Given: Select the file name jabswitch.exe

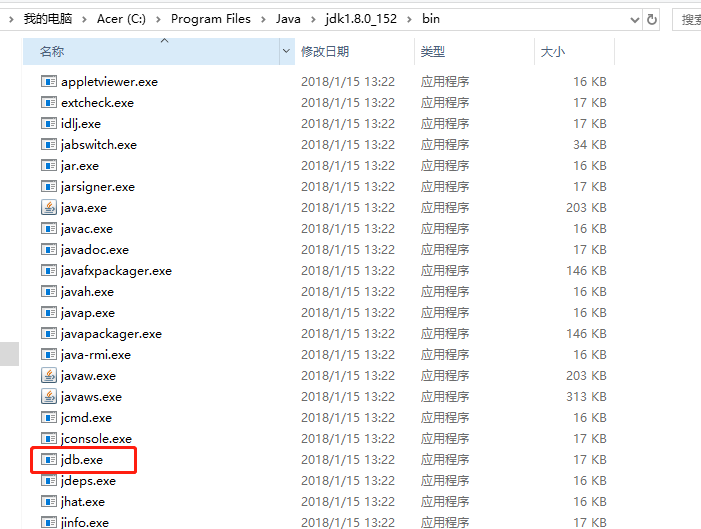Looking at the screenshot, I should (x=99, y=145).
